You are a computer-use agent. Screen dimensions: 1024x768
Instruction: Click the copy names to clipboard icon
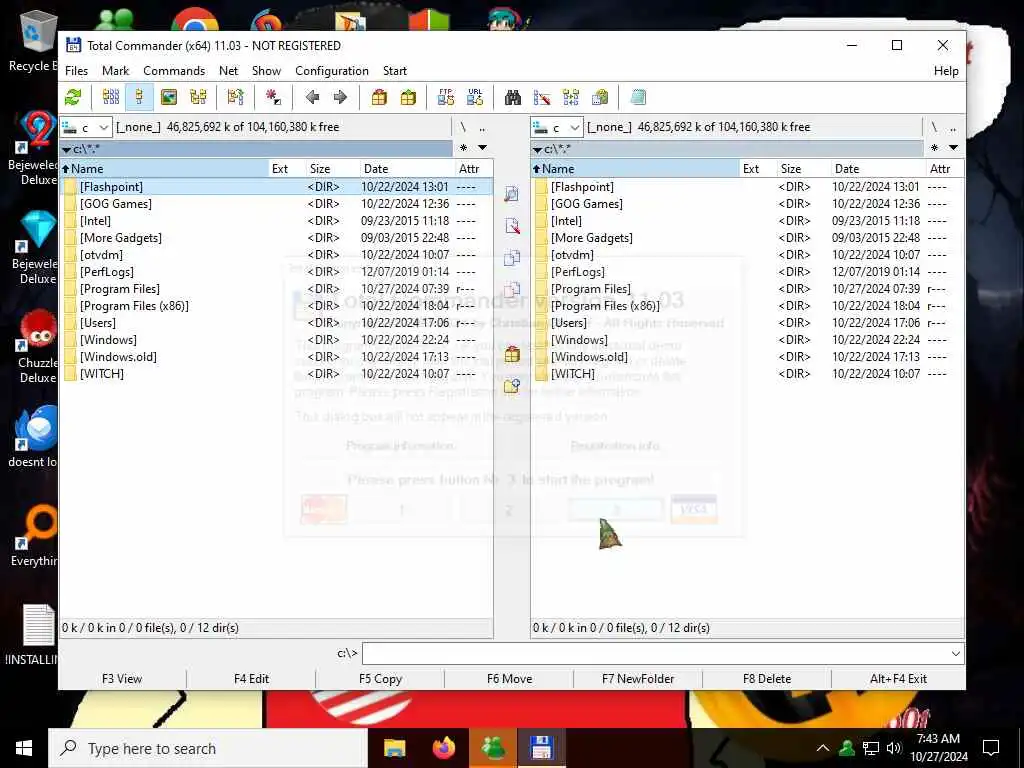tap(600, 97)
